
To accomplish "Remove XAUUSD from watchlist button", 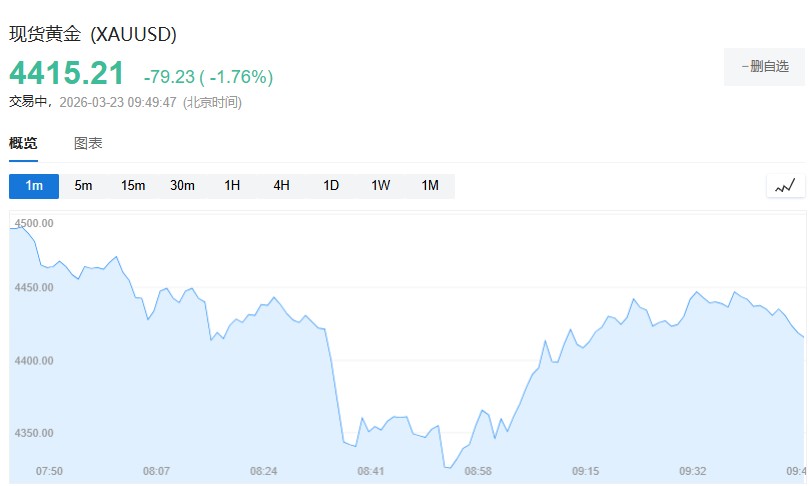I will [x=765, y=66].
